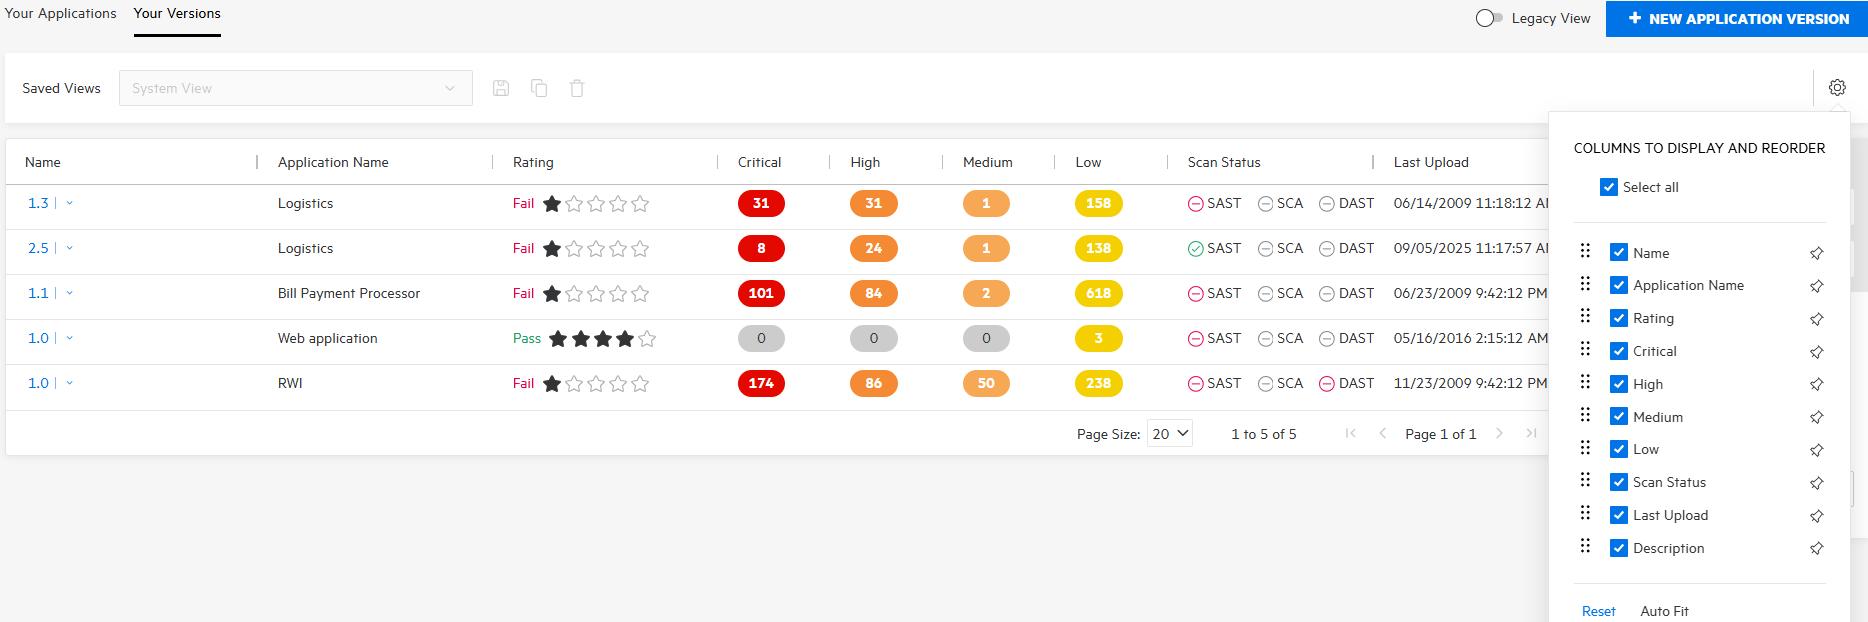Viewport: 1868px width, 622px height.
Task: Uncheck the Critical column checkbox
Action: click(1619, 351)
